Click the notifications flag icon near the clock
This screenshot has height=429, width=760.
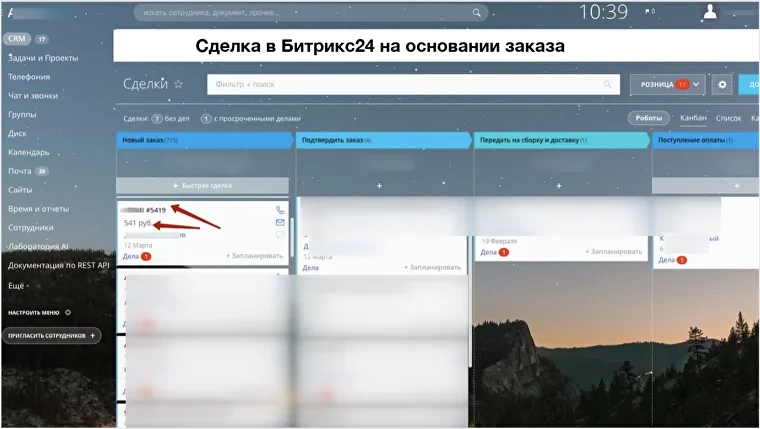click(649, 12)
